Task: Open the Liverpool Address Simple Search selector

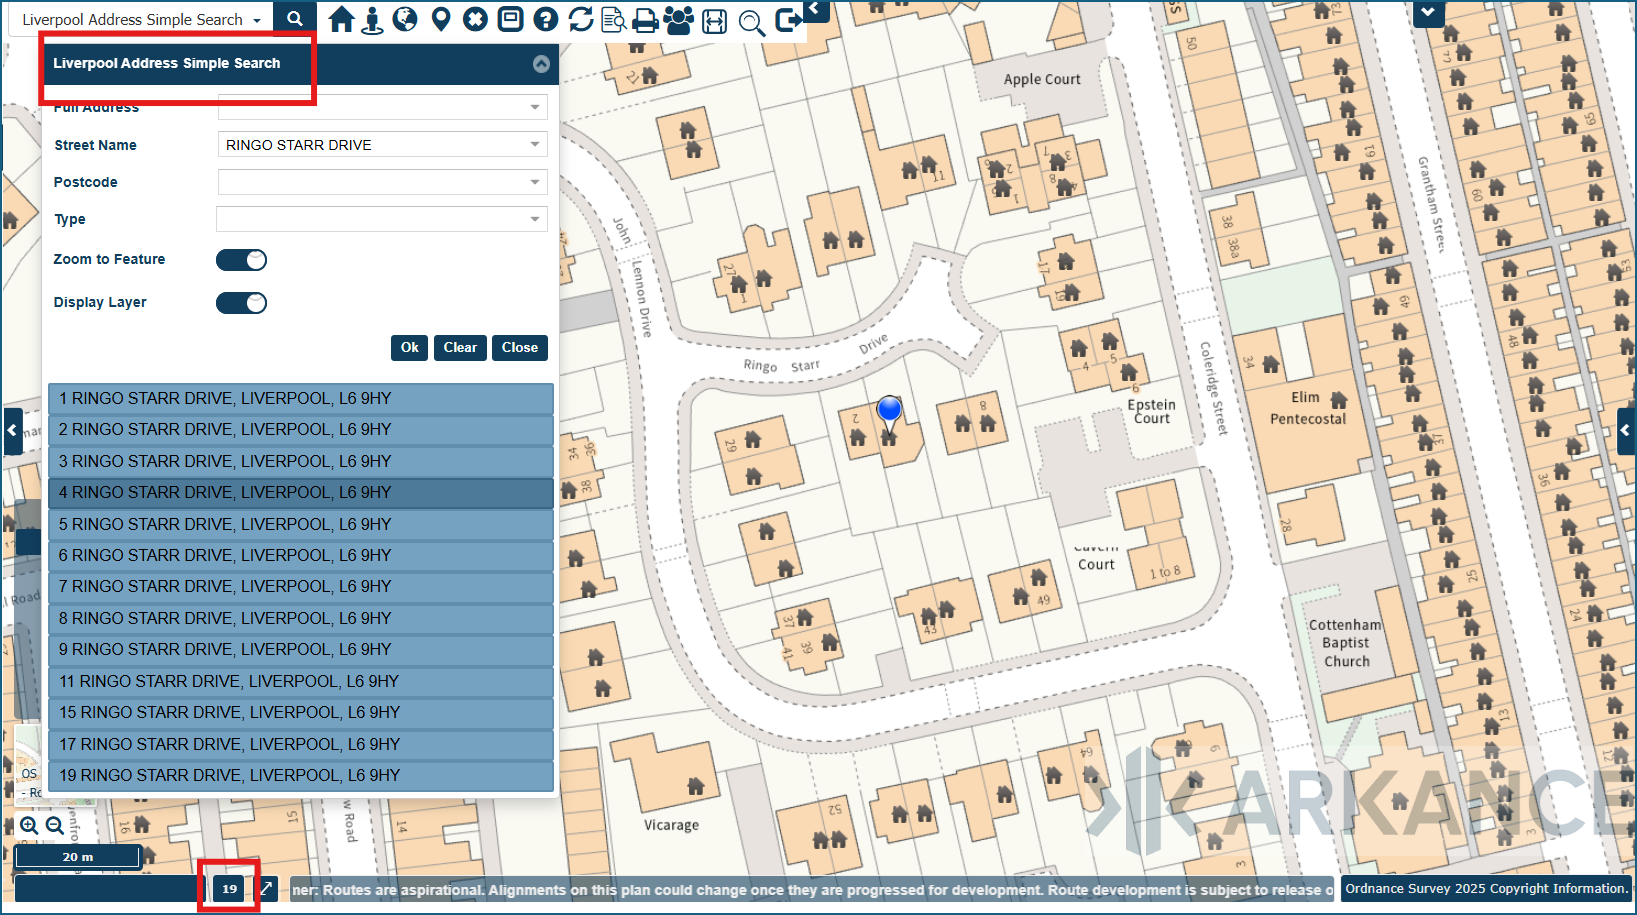Action: click(141, 19)
